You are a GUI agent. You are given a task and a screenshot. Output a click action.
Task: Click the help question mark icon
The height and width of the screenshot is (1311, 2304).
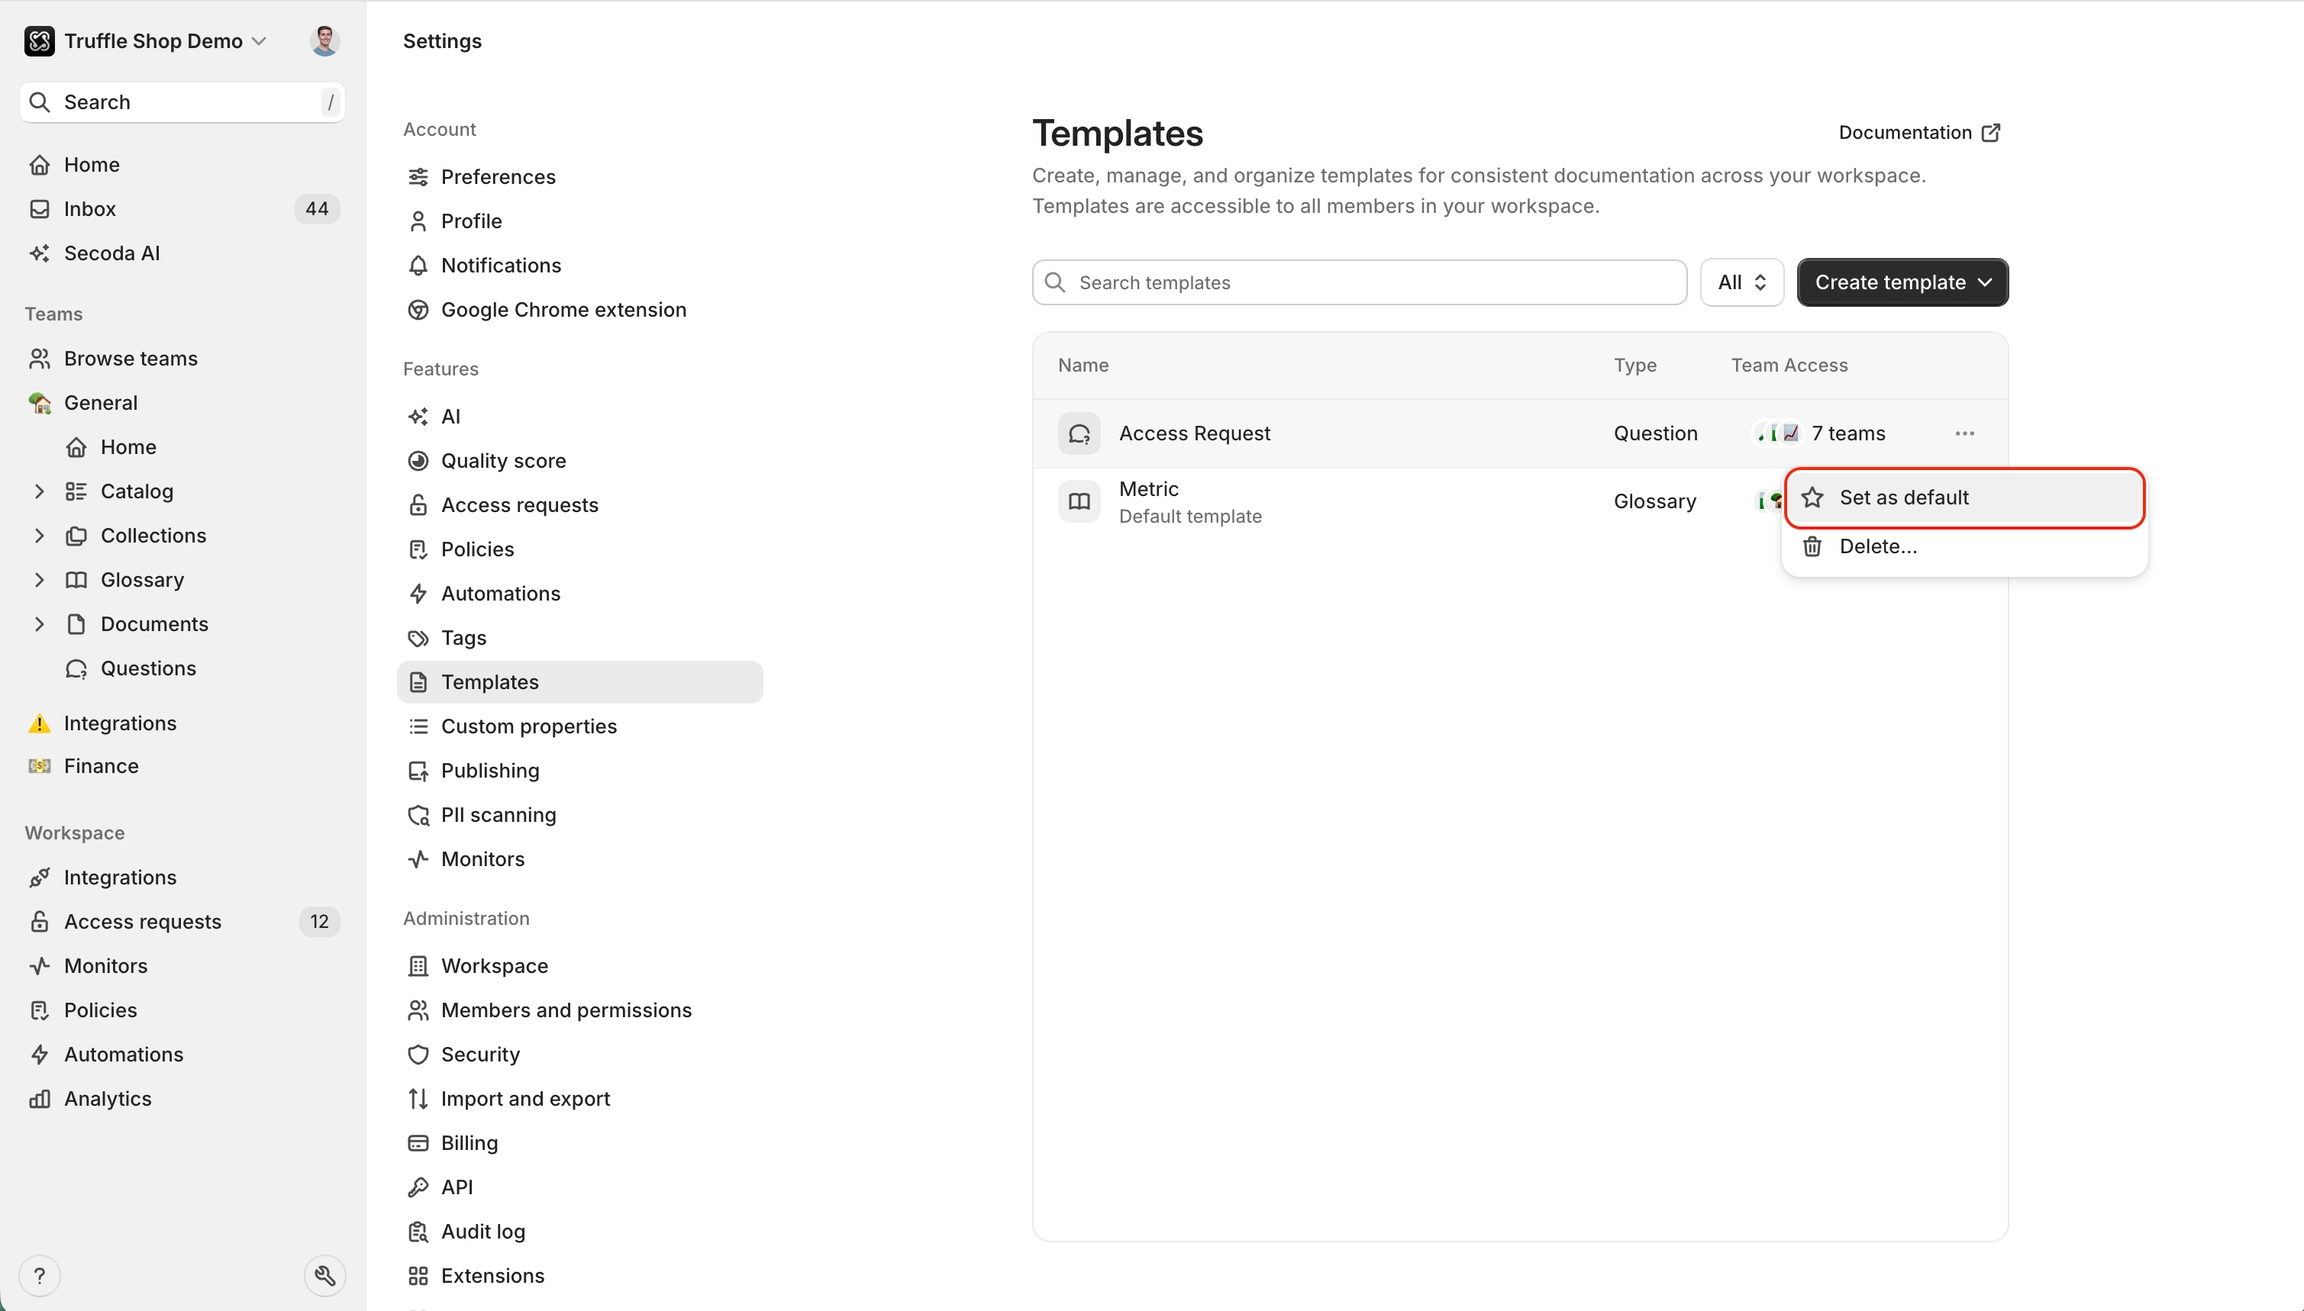coord(39,1275)
